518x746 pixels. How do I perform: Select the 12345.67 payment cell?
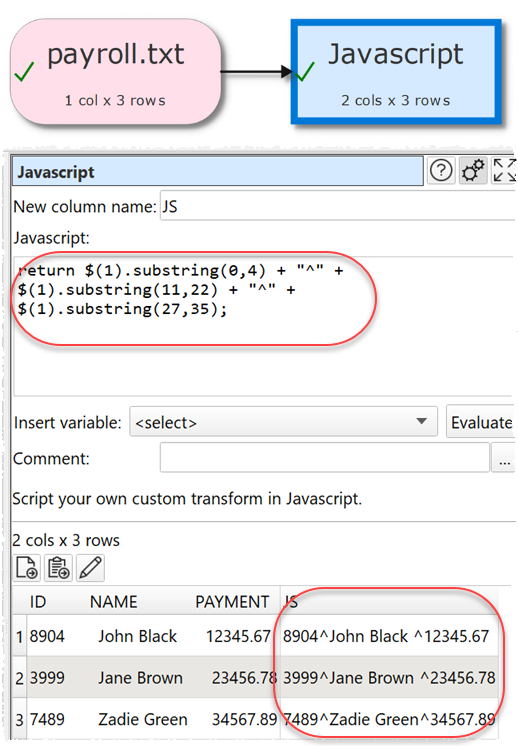coord(238,636)
